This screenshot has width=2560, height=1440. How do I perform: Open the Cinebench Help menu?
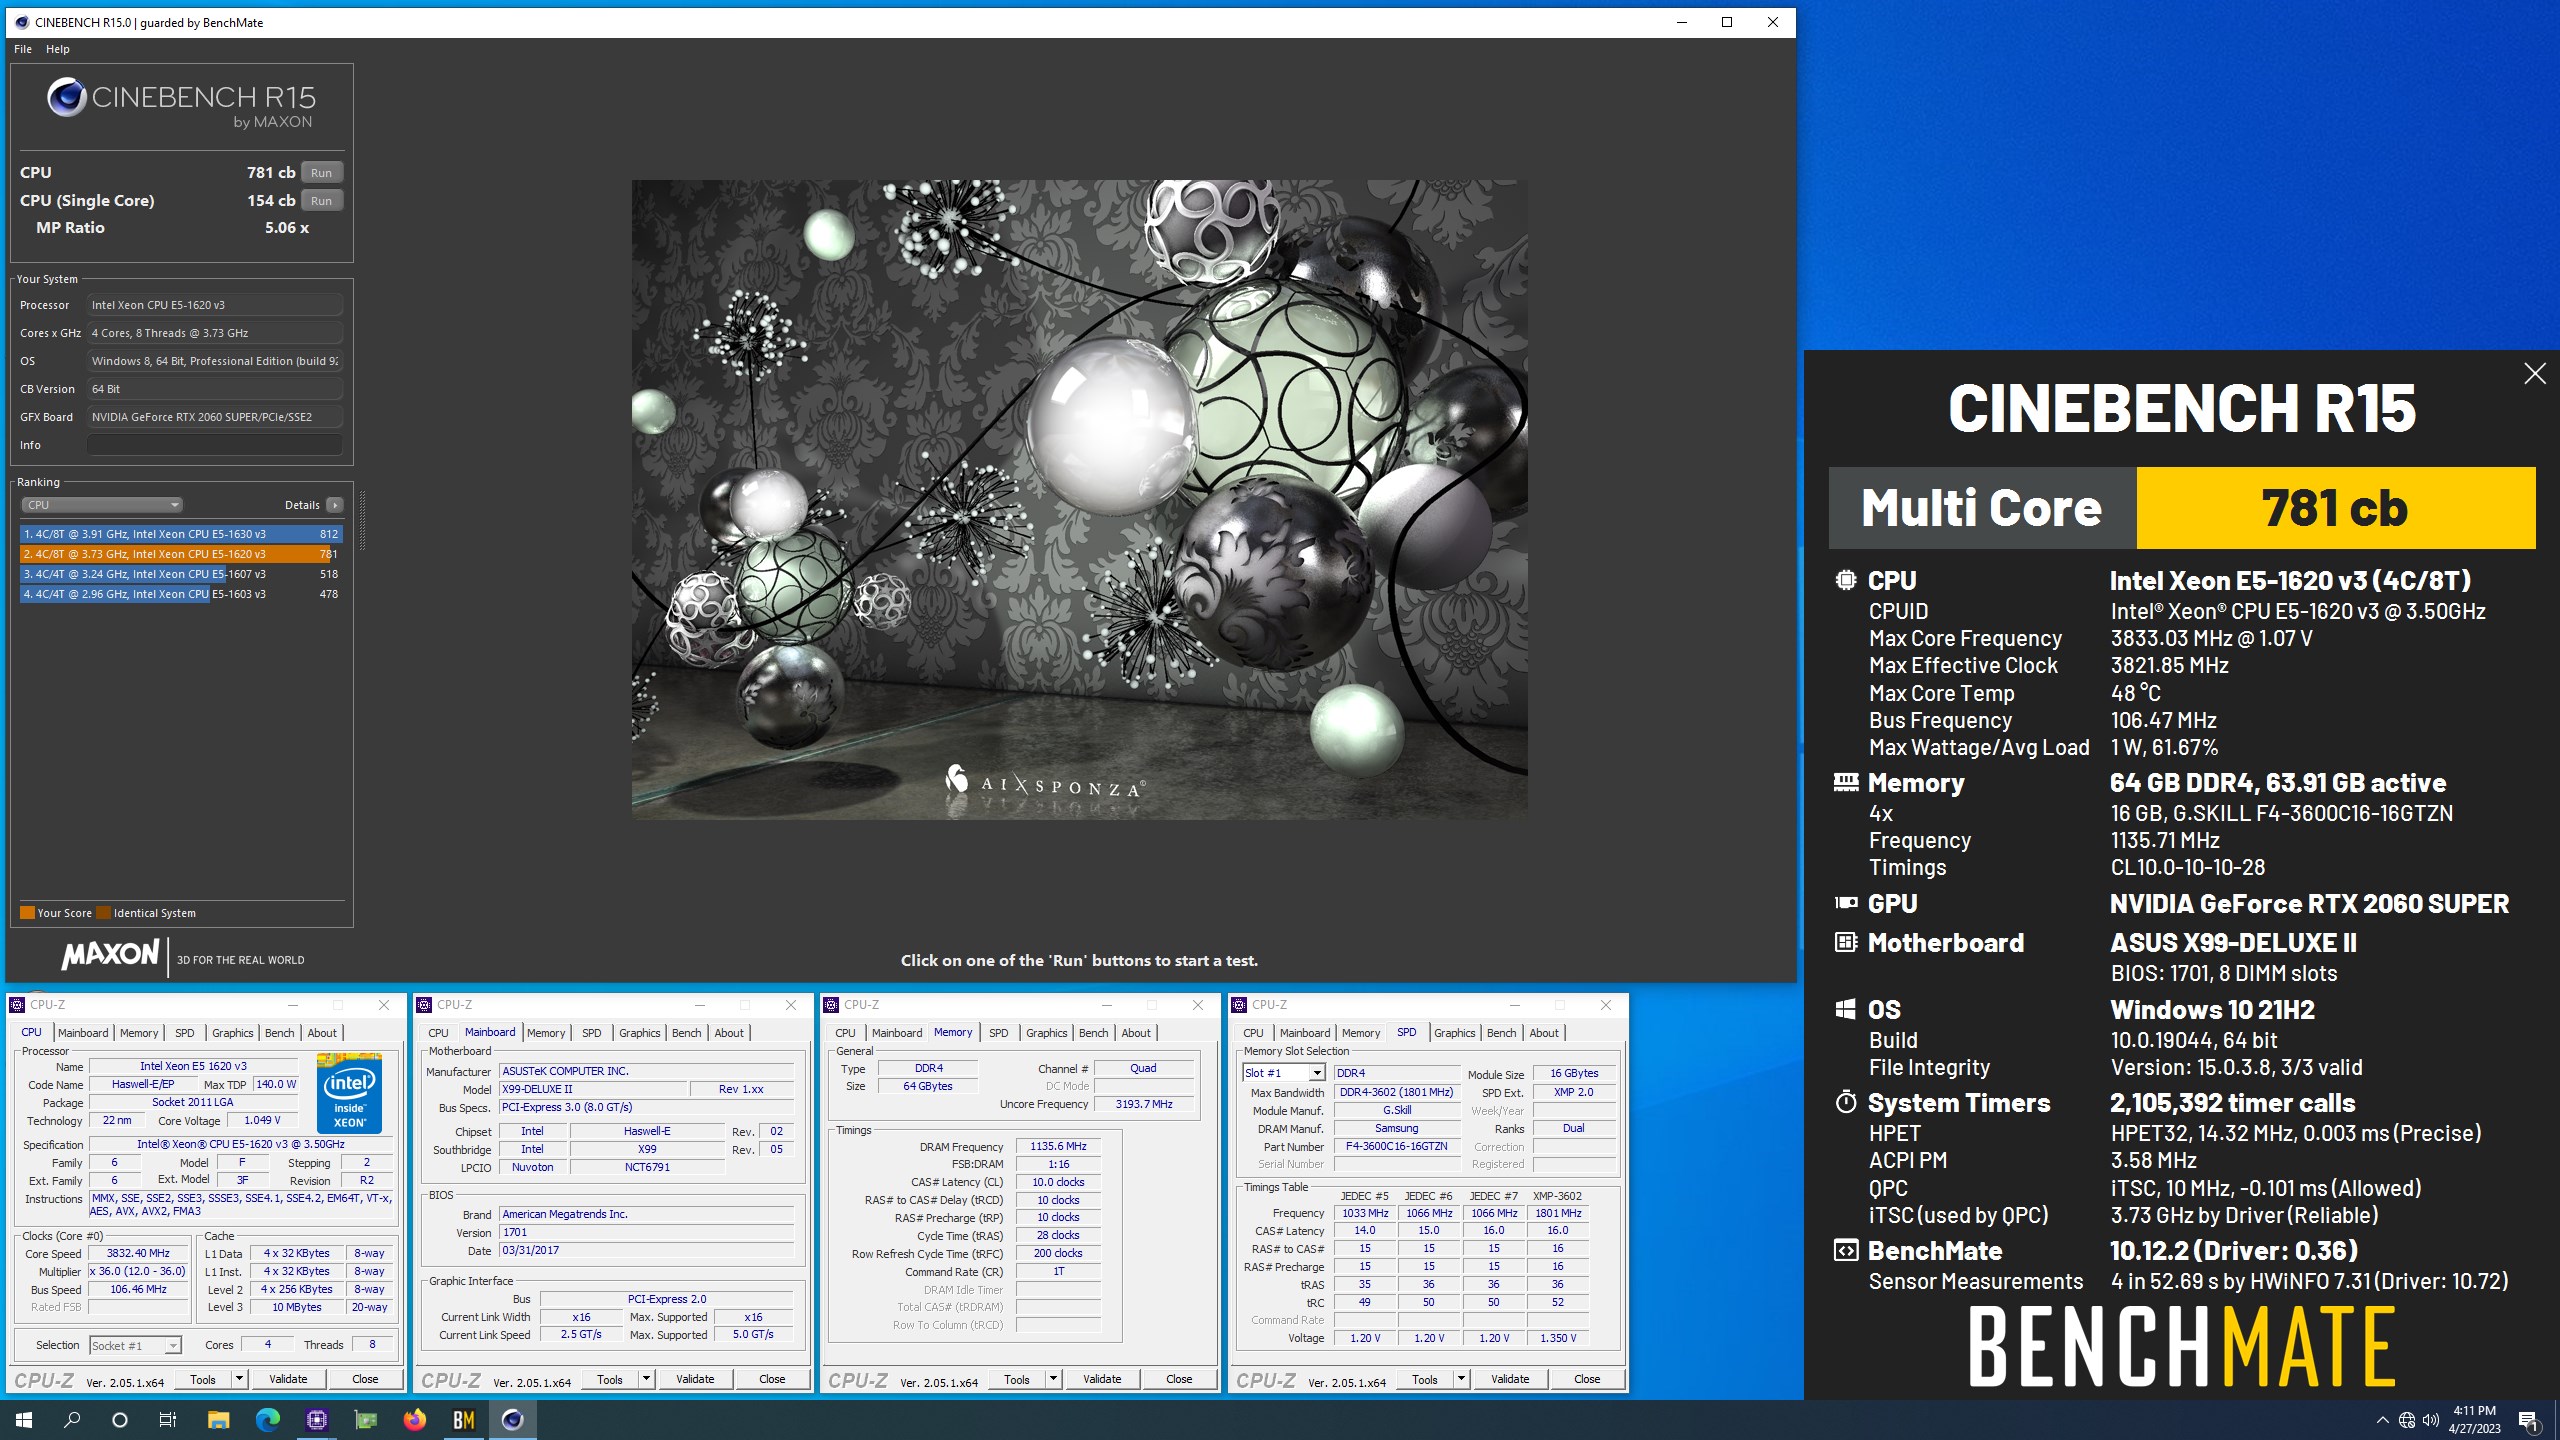[58, 49]
